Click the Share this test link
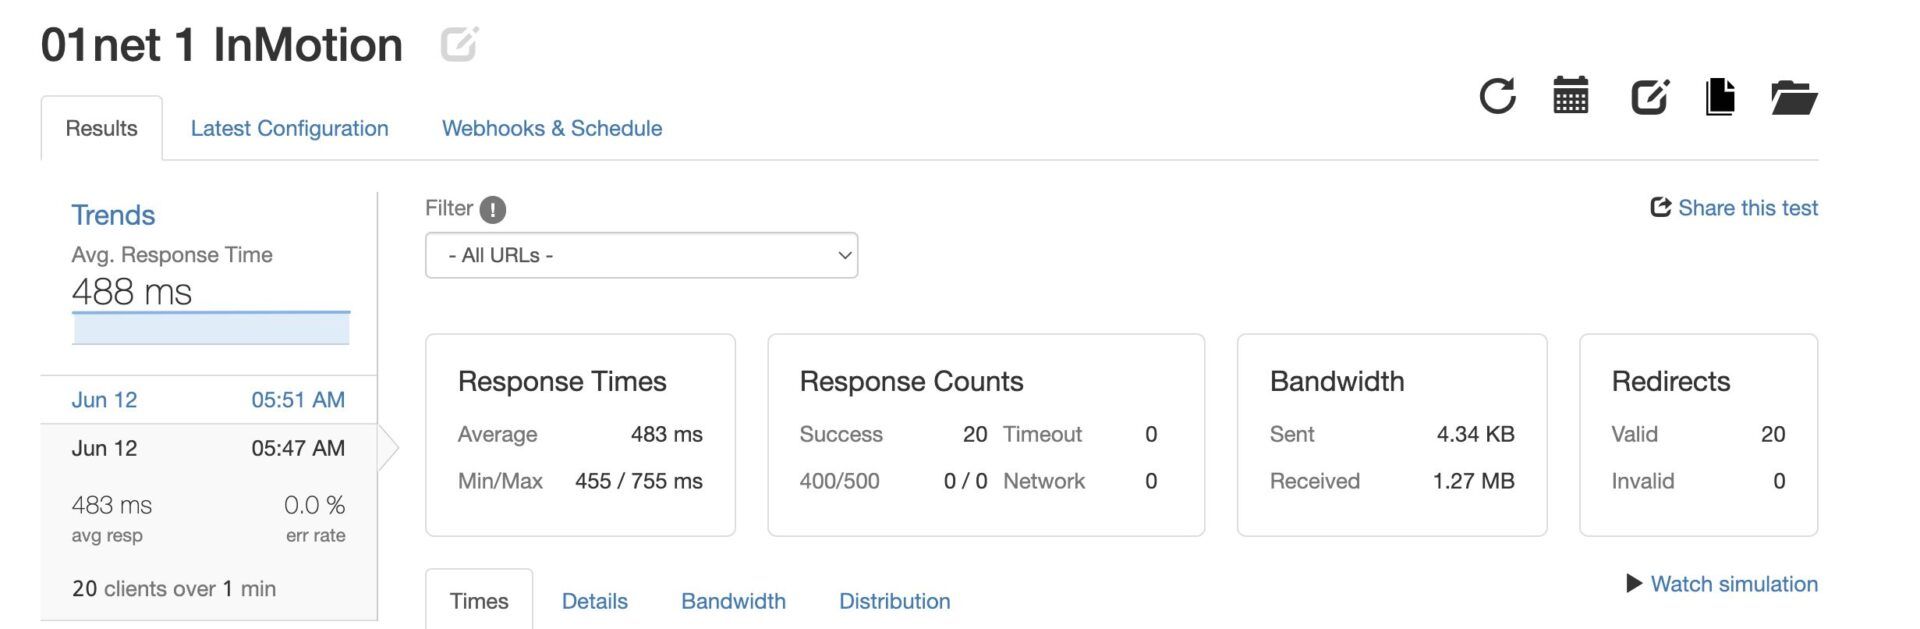This screenshot has height=629, width=1920. (1748, 208)
